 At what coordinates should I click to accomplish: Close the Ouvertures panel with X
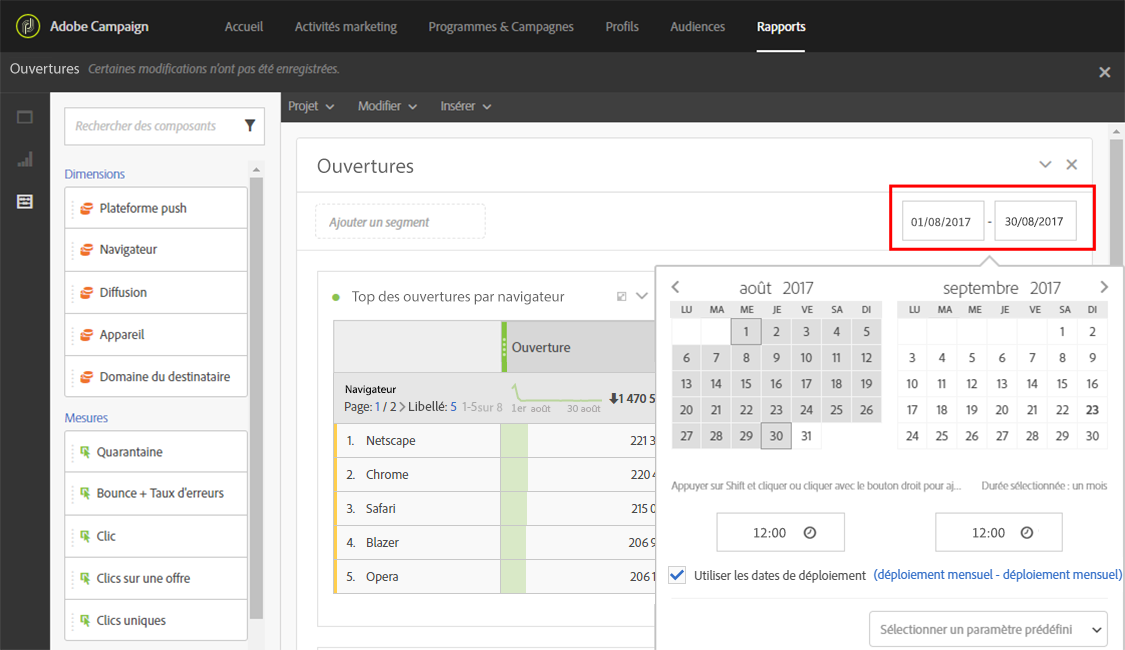click(1071, 164)
